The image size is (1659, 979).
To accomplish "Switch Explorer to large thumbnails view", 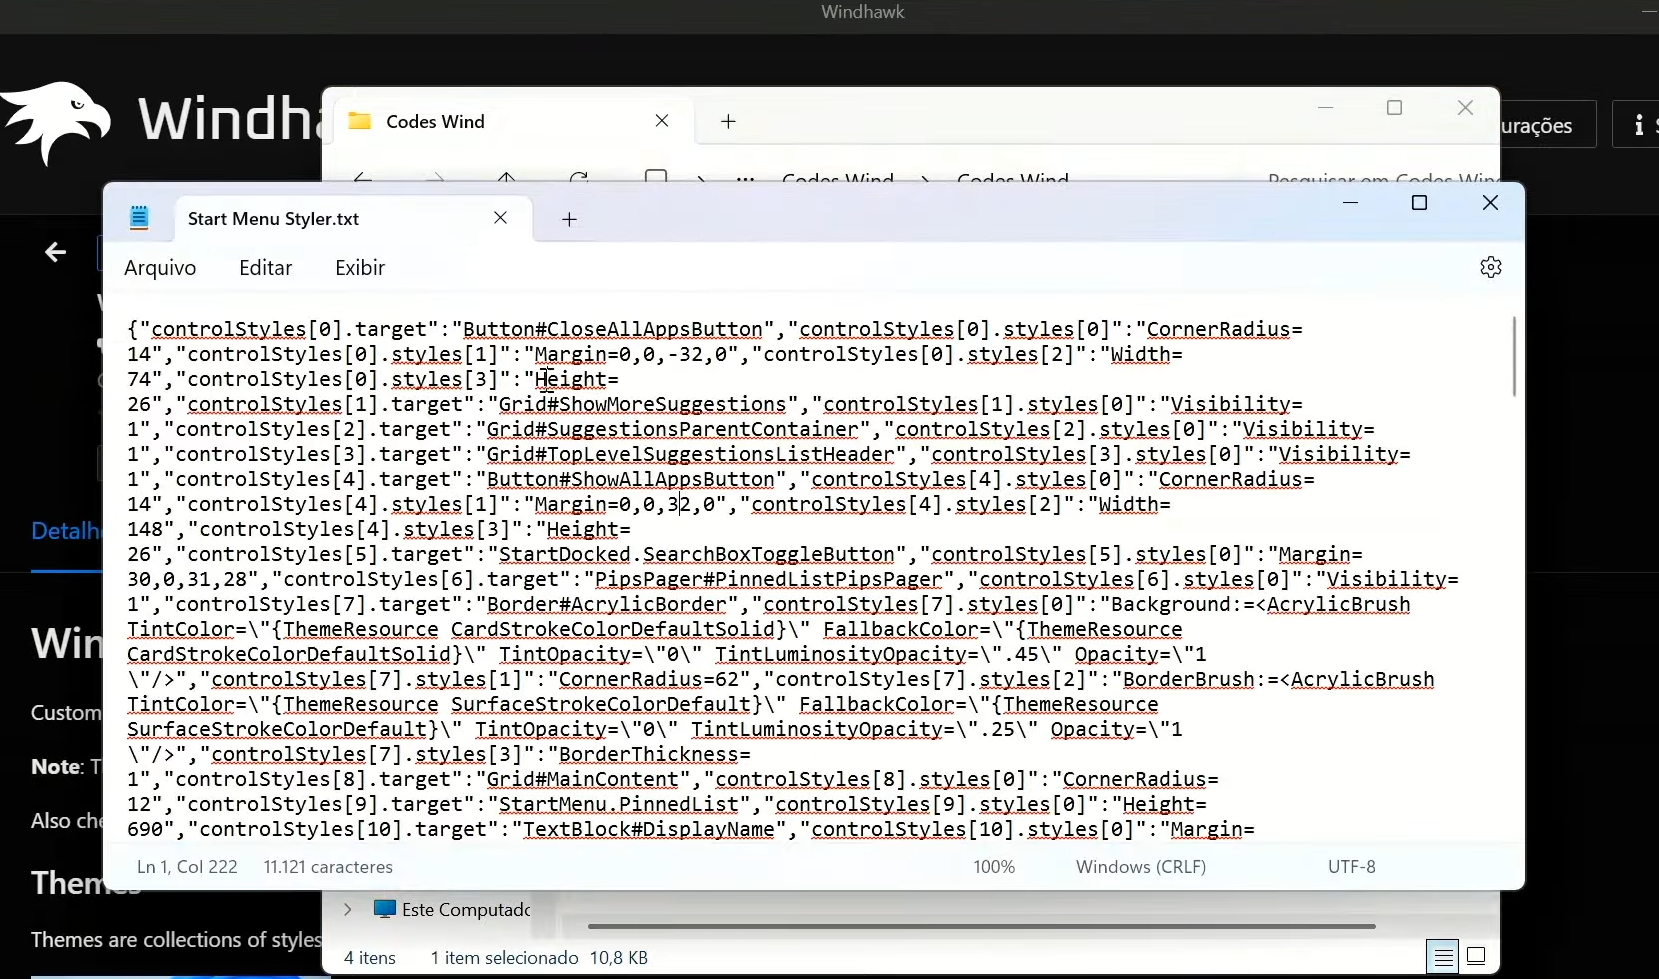I will [1476, 957].
